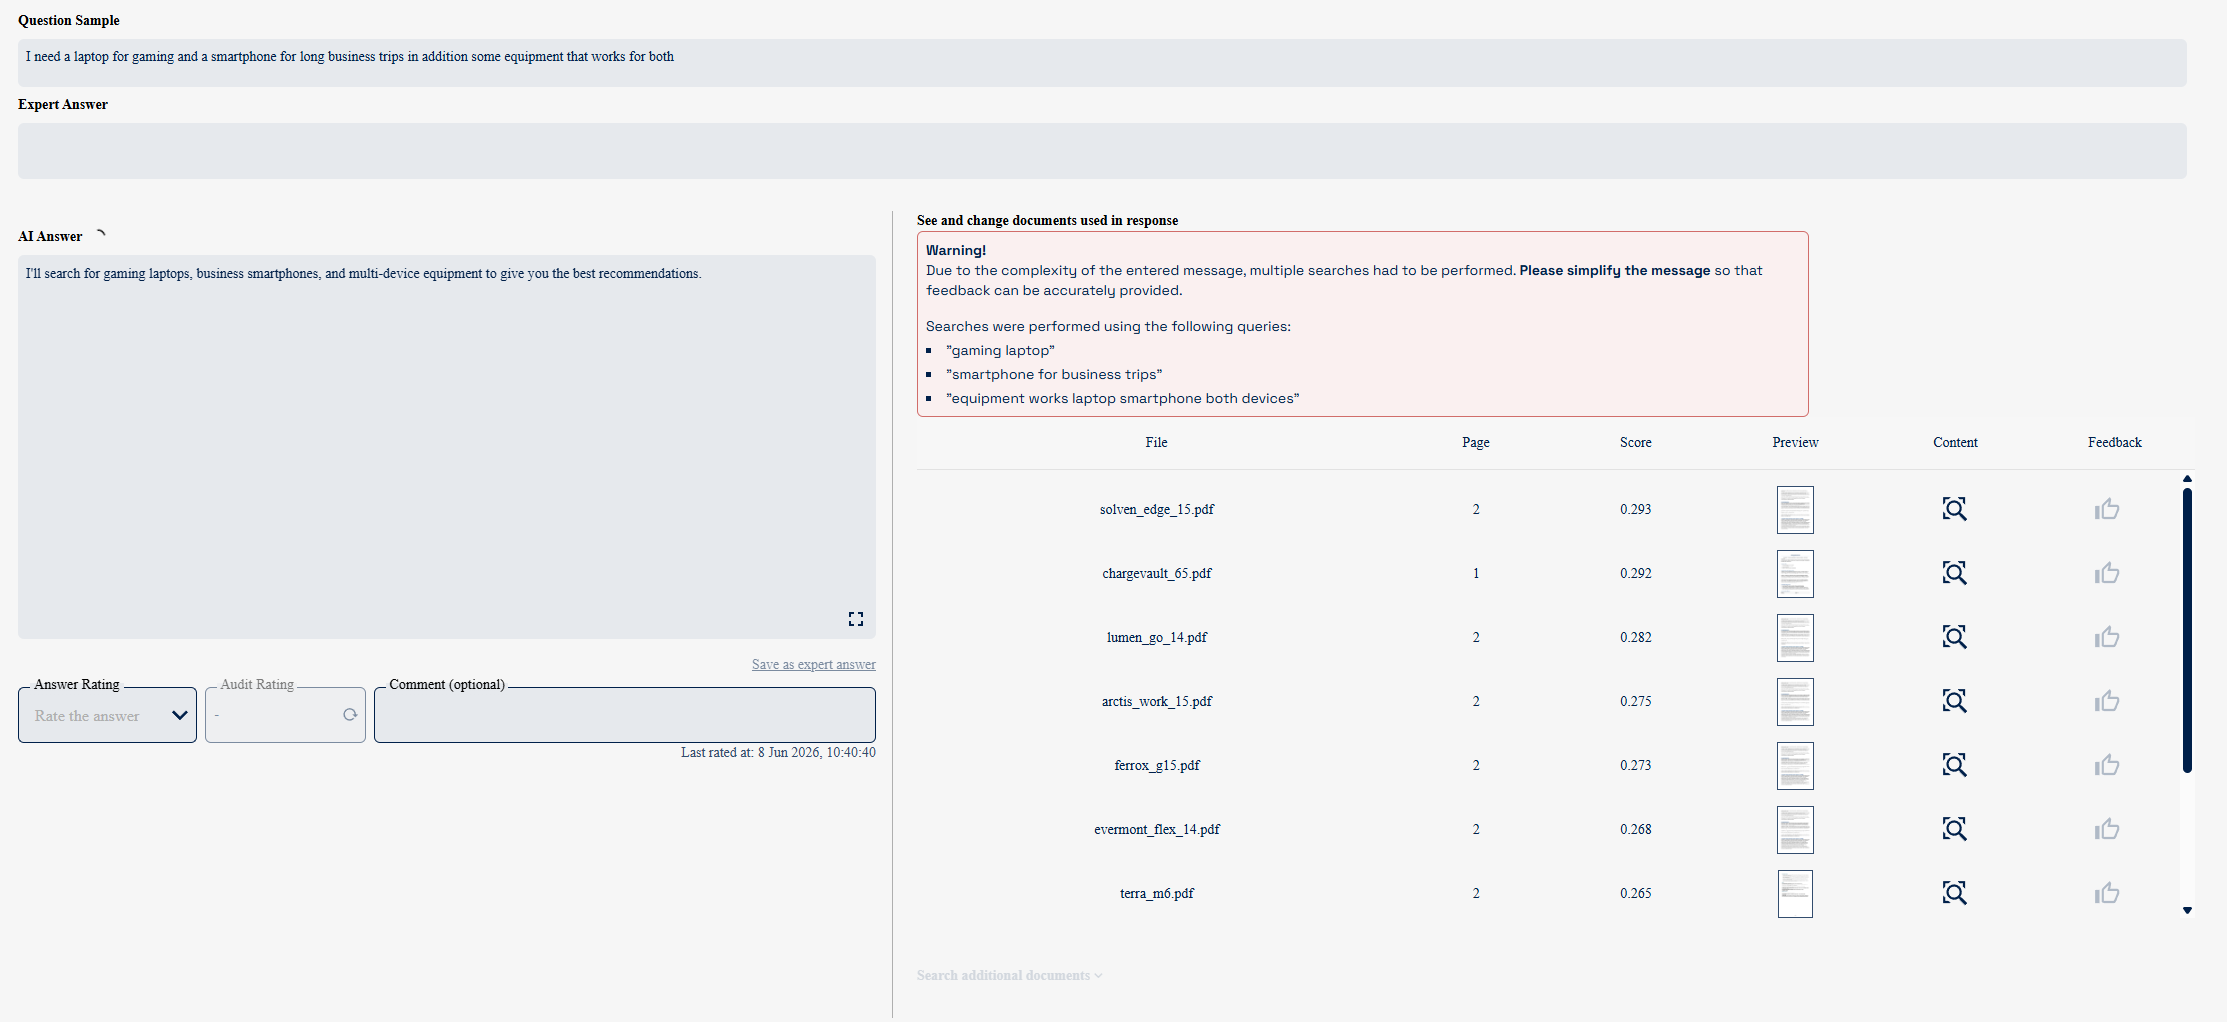Image resolution: width=2230 pixels, height=1022 pixels.
Task: Give thumbs up to solven_edge_15.pdf
Action: 2107,509
